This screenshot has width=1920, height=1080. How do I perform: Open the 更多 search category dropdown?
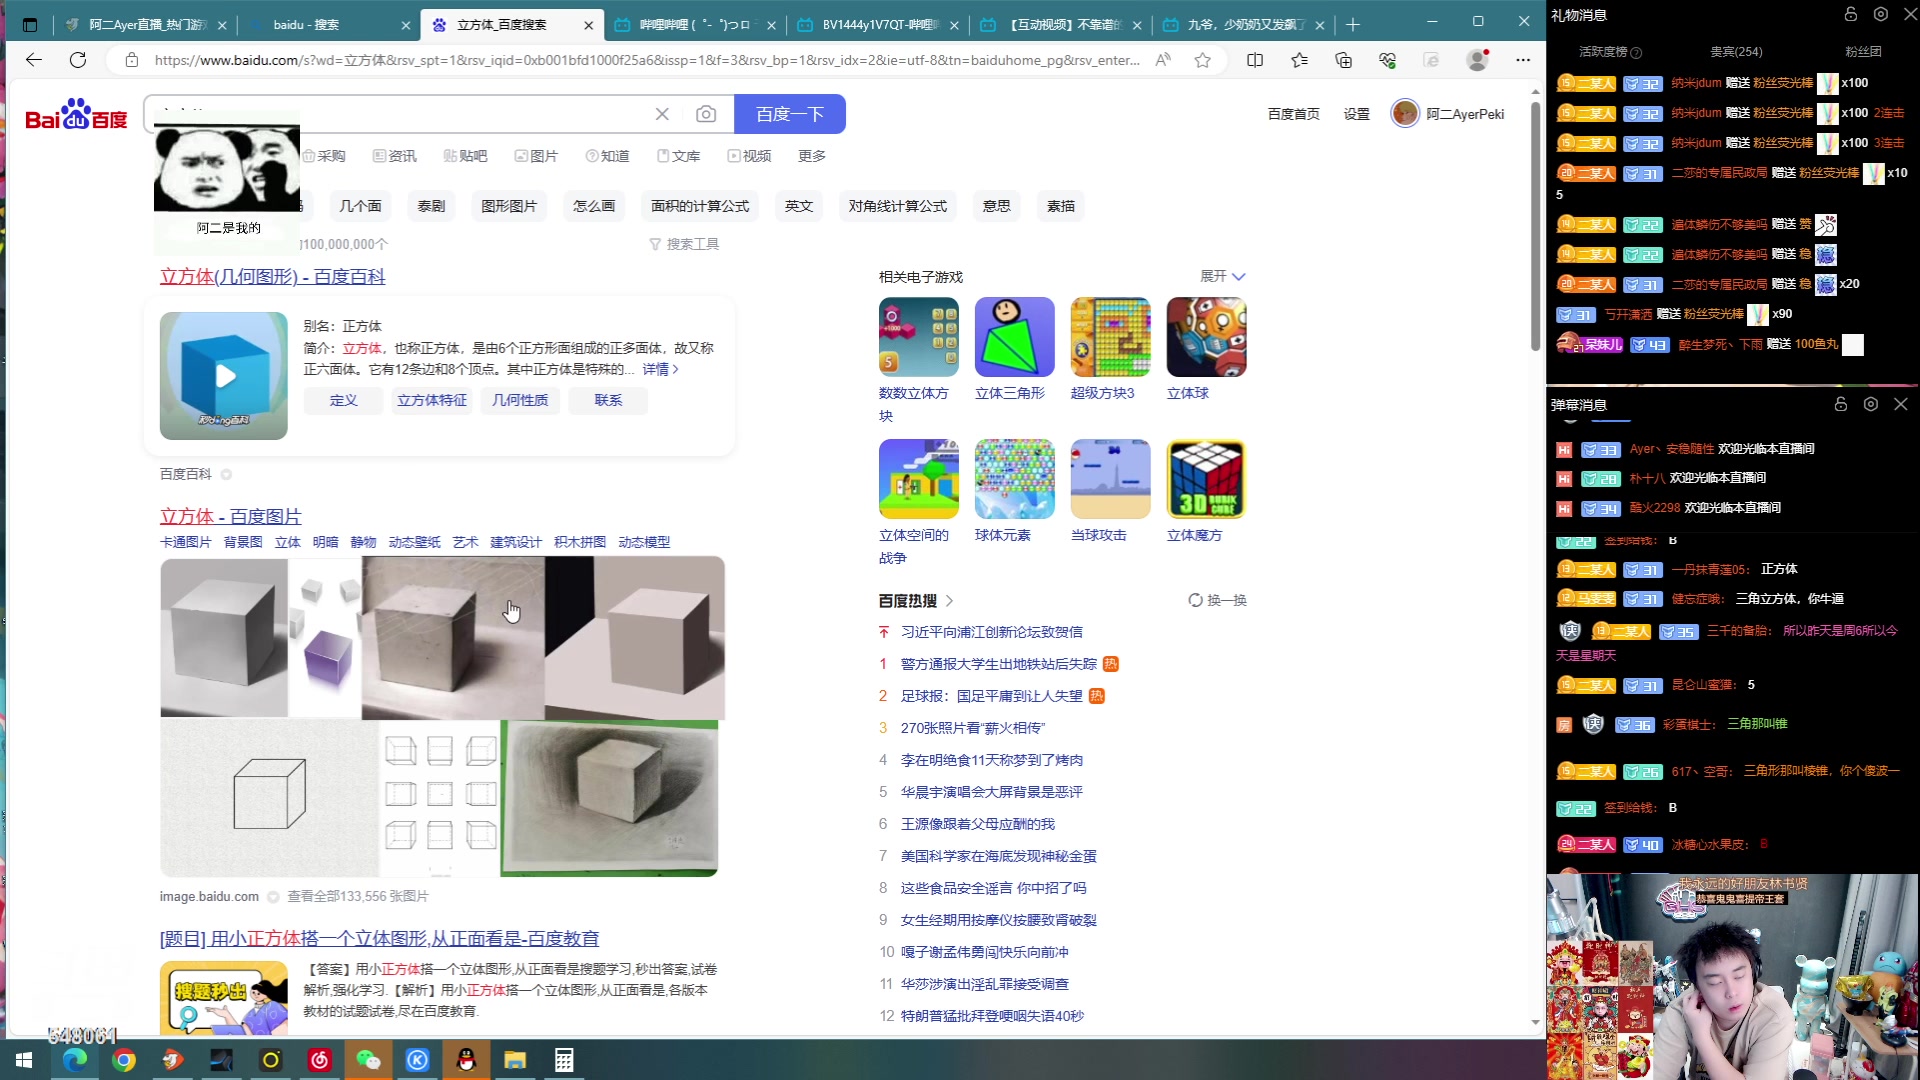point(812,156)
